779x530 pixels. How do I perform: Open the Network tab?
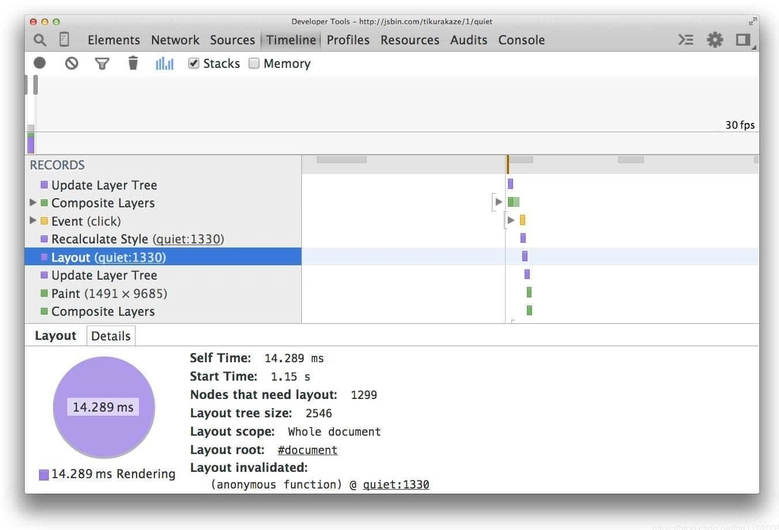175,40
